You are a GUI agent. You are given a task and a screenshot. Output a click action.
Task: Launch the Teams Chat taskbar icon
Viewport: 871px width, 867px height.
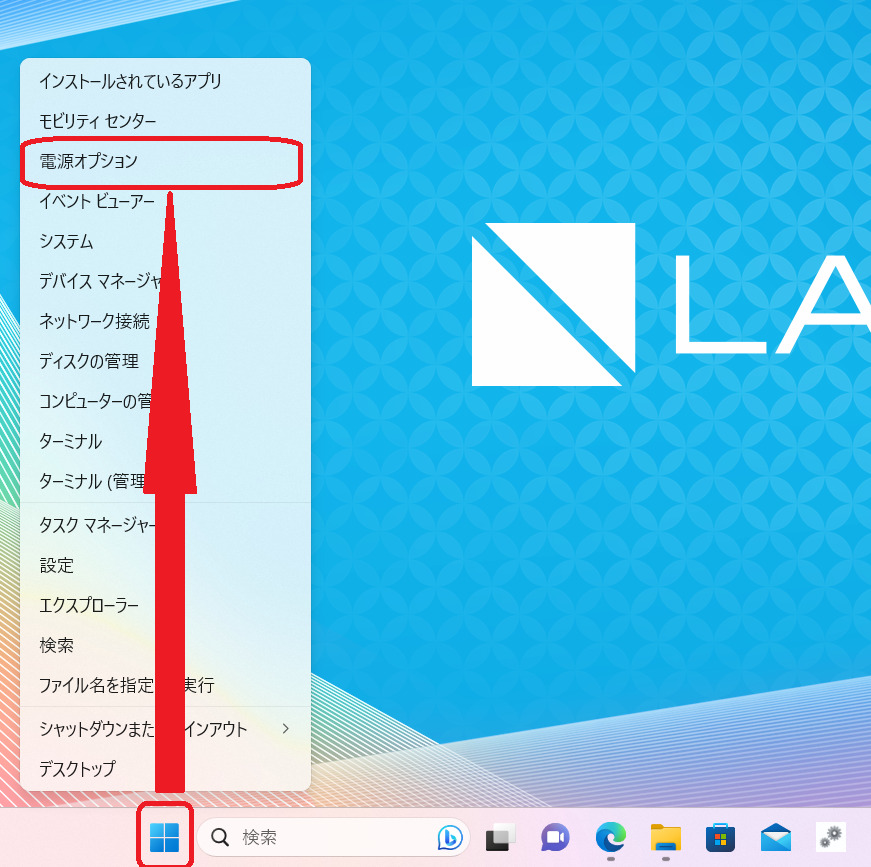point(555,837)
